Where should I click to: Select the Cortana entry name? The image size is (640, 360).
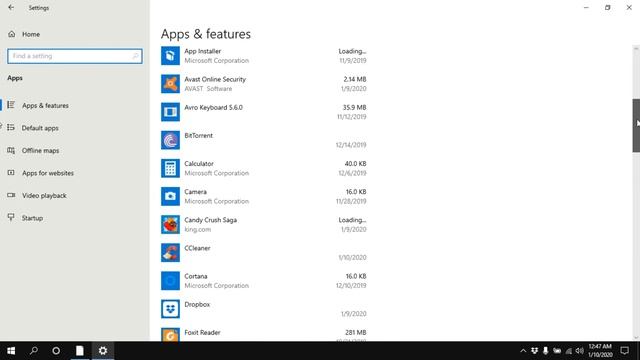click(196, 276)
